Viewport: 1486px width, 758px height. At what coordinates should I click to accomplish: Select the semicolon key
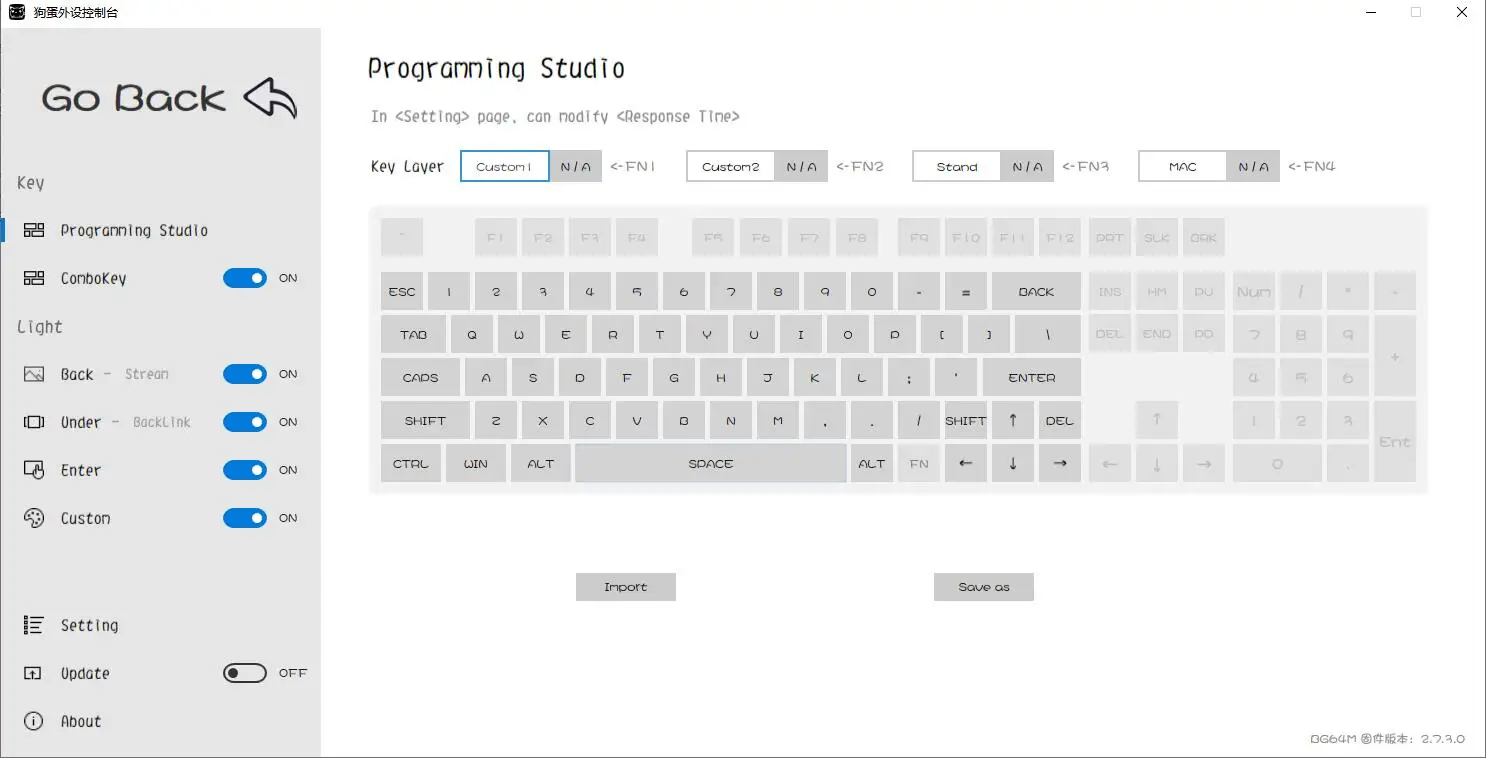[x=909, y=378]
